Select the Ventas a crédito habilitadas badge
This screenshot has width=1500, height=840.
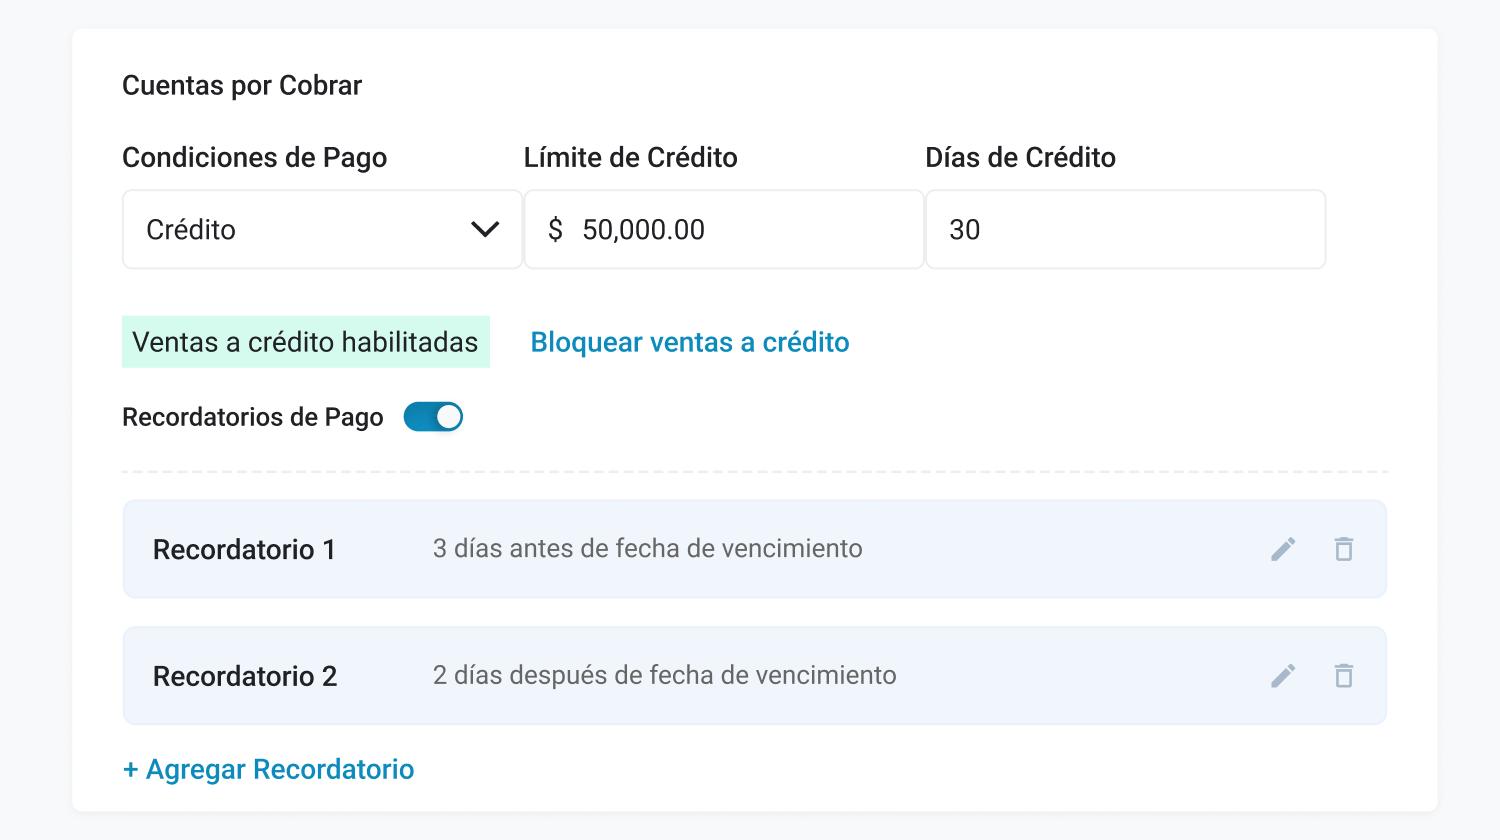click(x=305, y=342)
